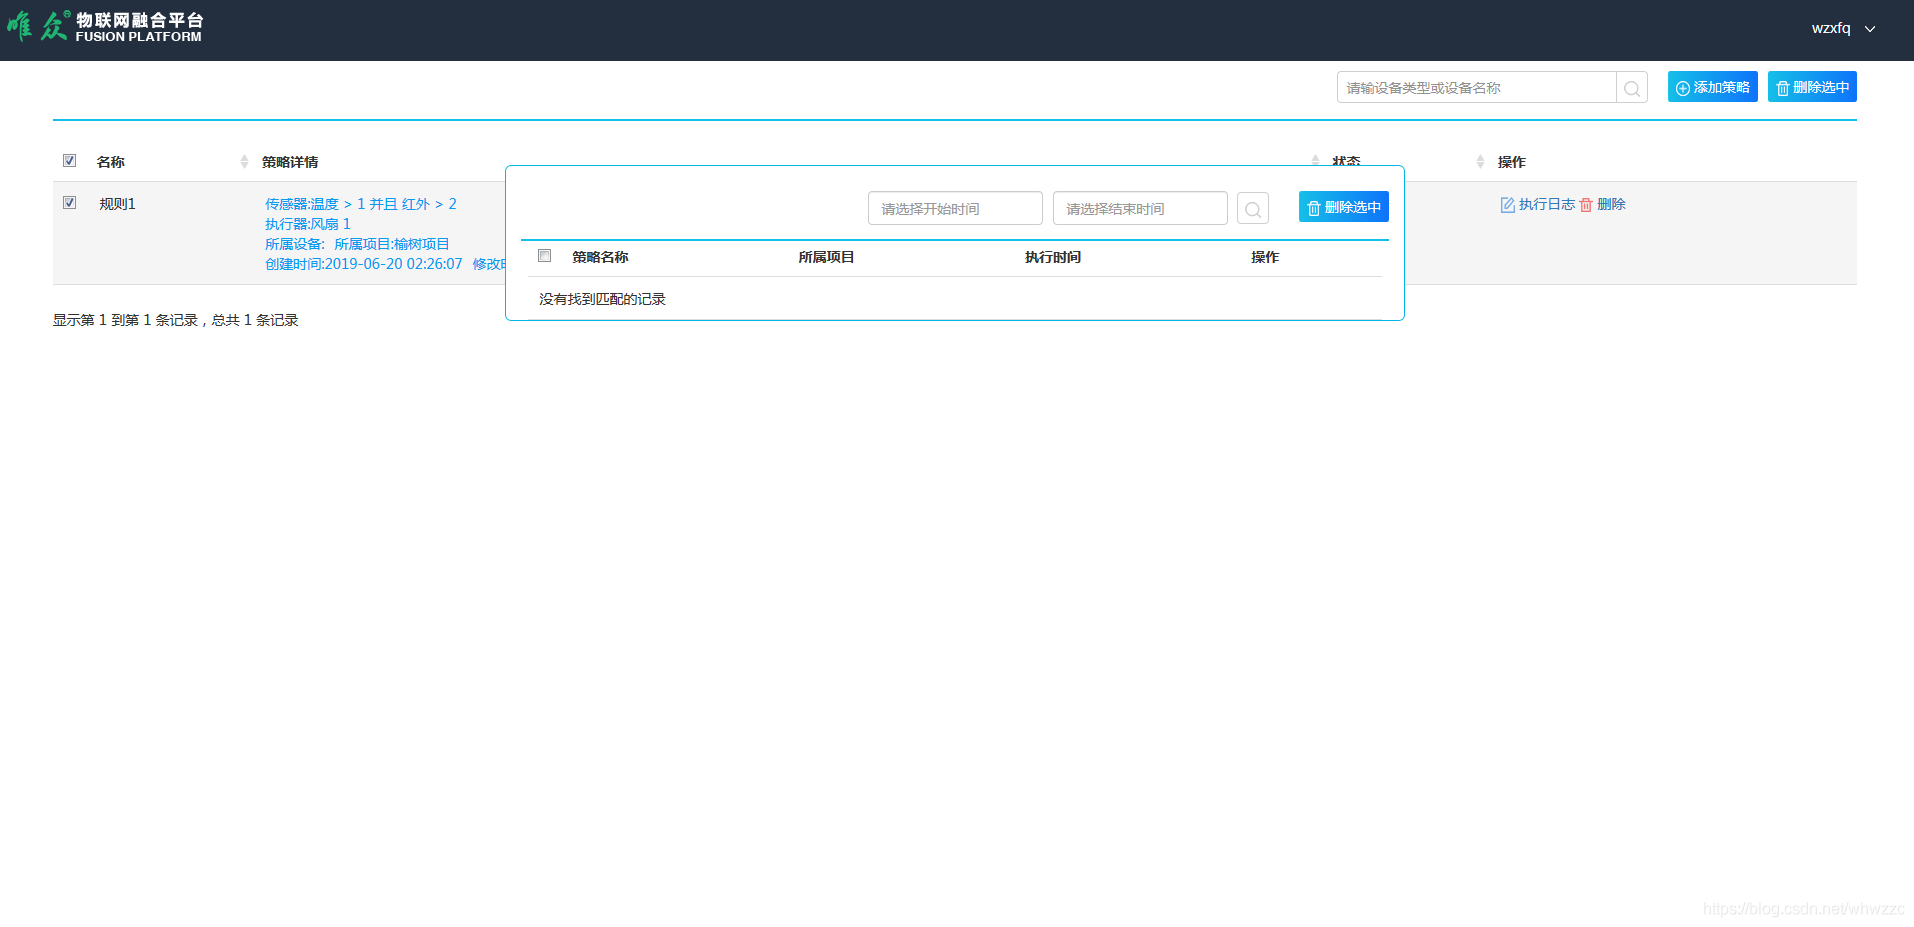Screen dimensions: 1914x927
Task: Click the trash icon beside 删除 in 规则1 row
Action: click(x=1586, y=204)
